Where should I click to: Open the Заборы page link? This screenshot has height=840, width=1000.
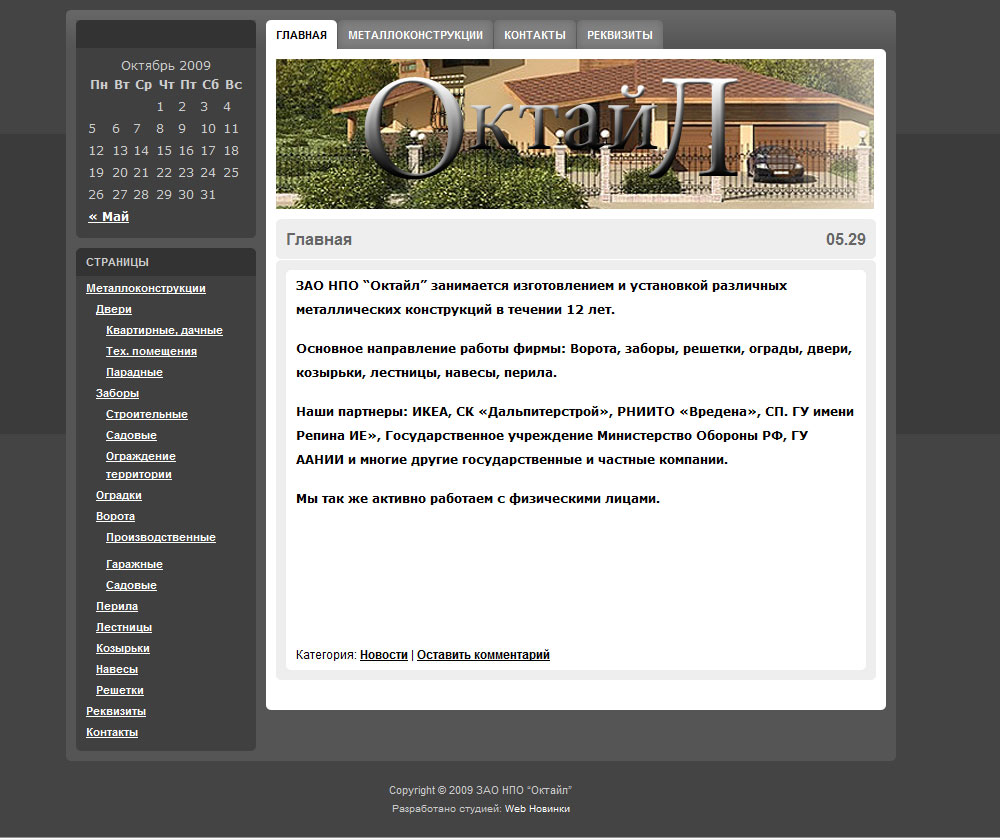[117, 394]
